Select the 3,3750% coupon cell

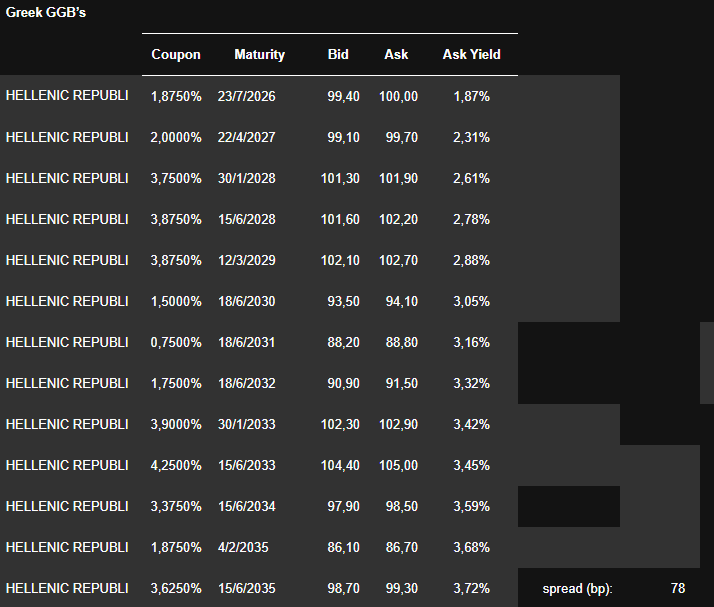click(x=176, y=506)
